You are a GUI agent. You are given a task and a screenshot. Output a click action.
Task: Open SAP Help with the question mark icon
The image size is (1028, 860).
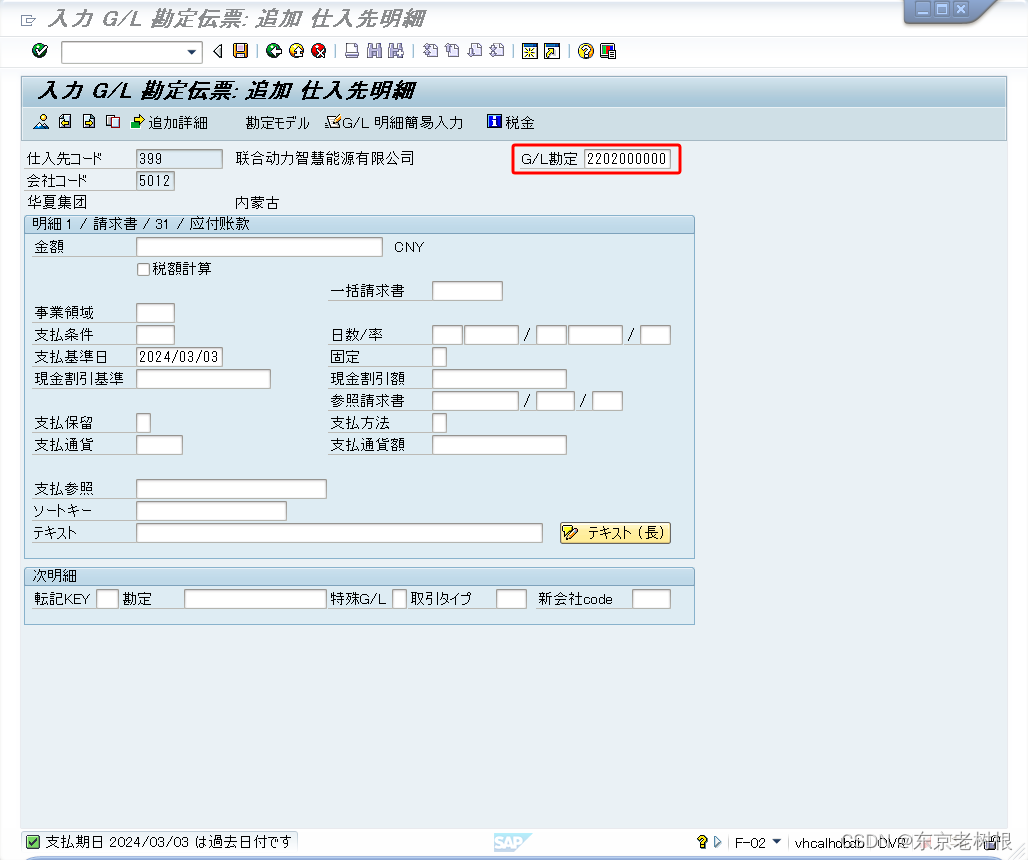tap(584, 51)
